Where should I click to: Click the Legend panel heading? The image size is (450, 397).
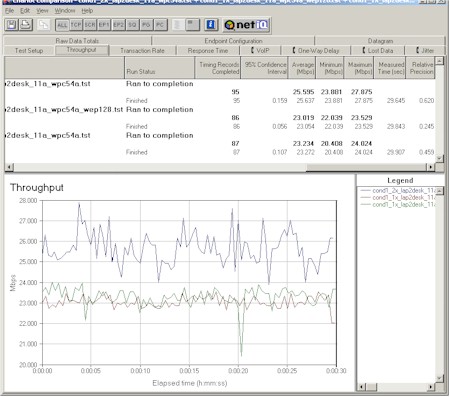[400, 180]
